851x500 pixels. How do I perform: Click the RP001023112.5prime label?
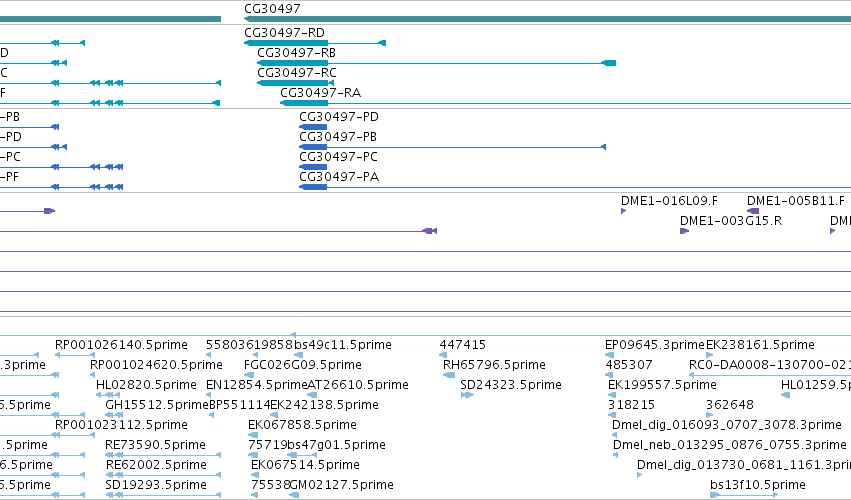pyautogui.click(x=121, y=425)
